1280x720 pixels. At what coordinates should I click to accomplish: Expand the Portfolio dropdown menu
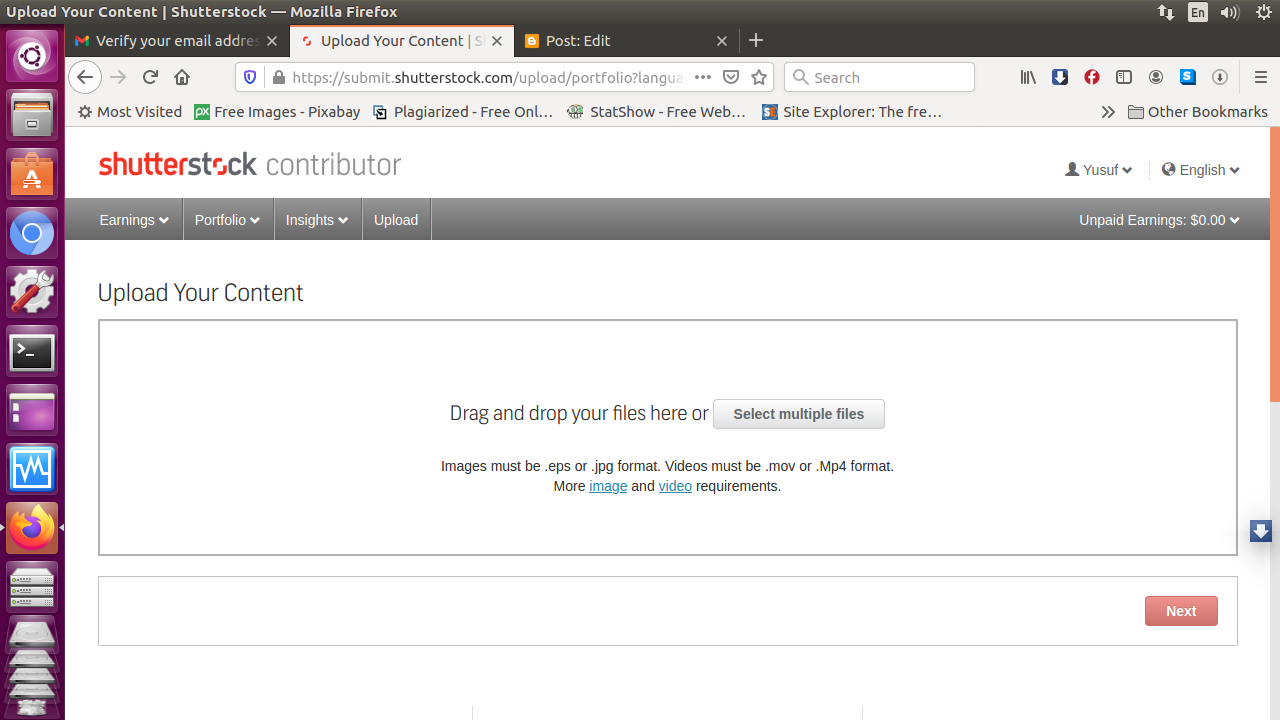point(228,220)
